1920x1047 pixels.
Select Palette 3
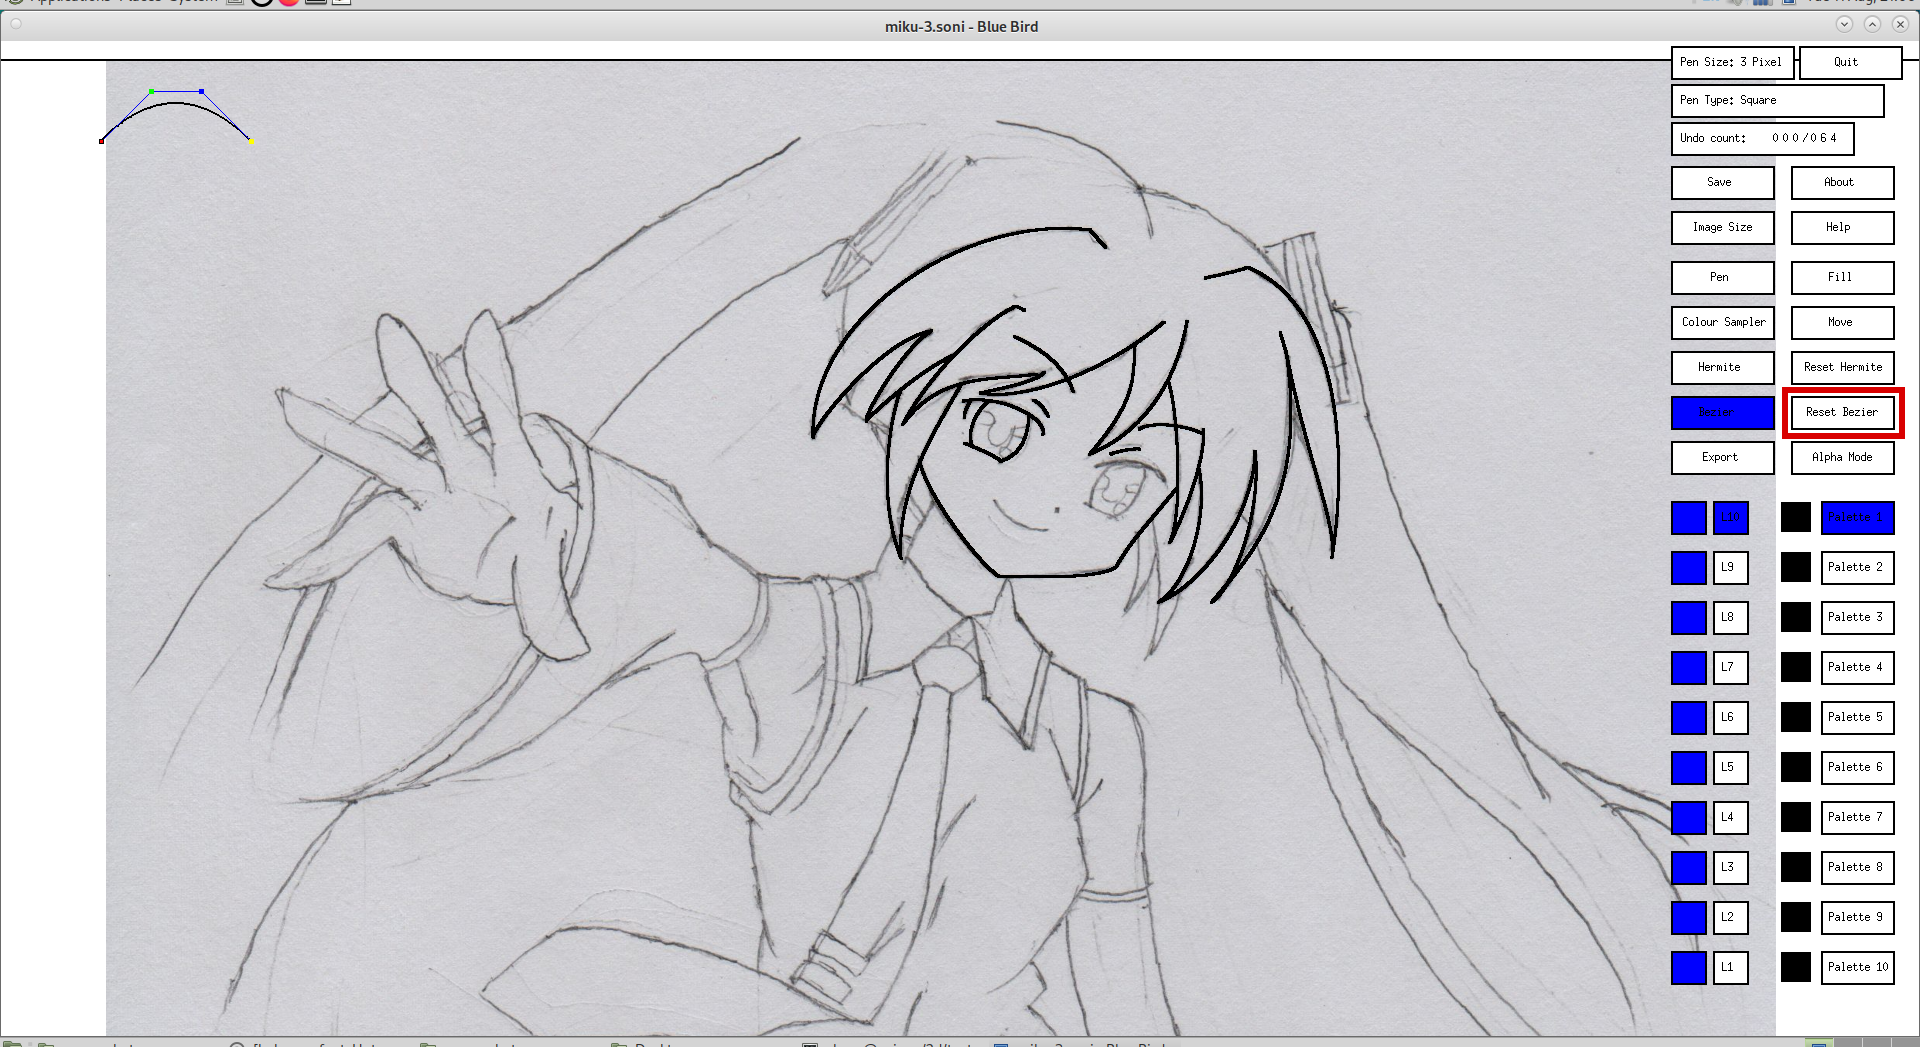point(1857,617)
